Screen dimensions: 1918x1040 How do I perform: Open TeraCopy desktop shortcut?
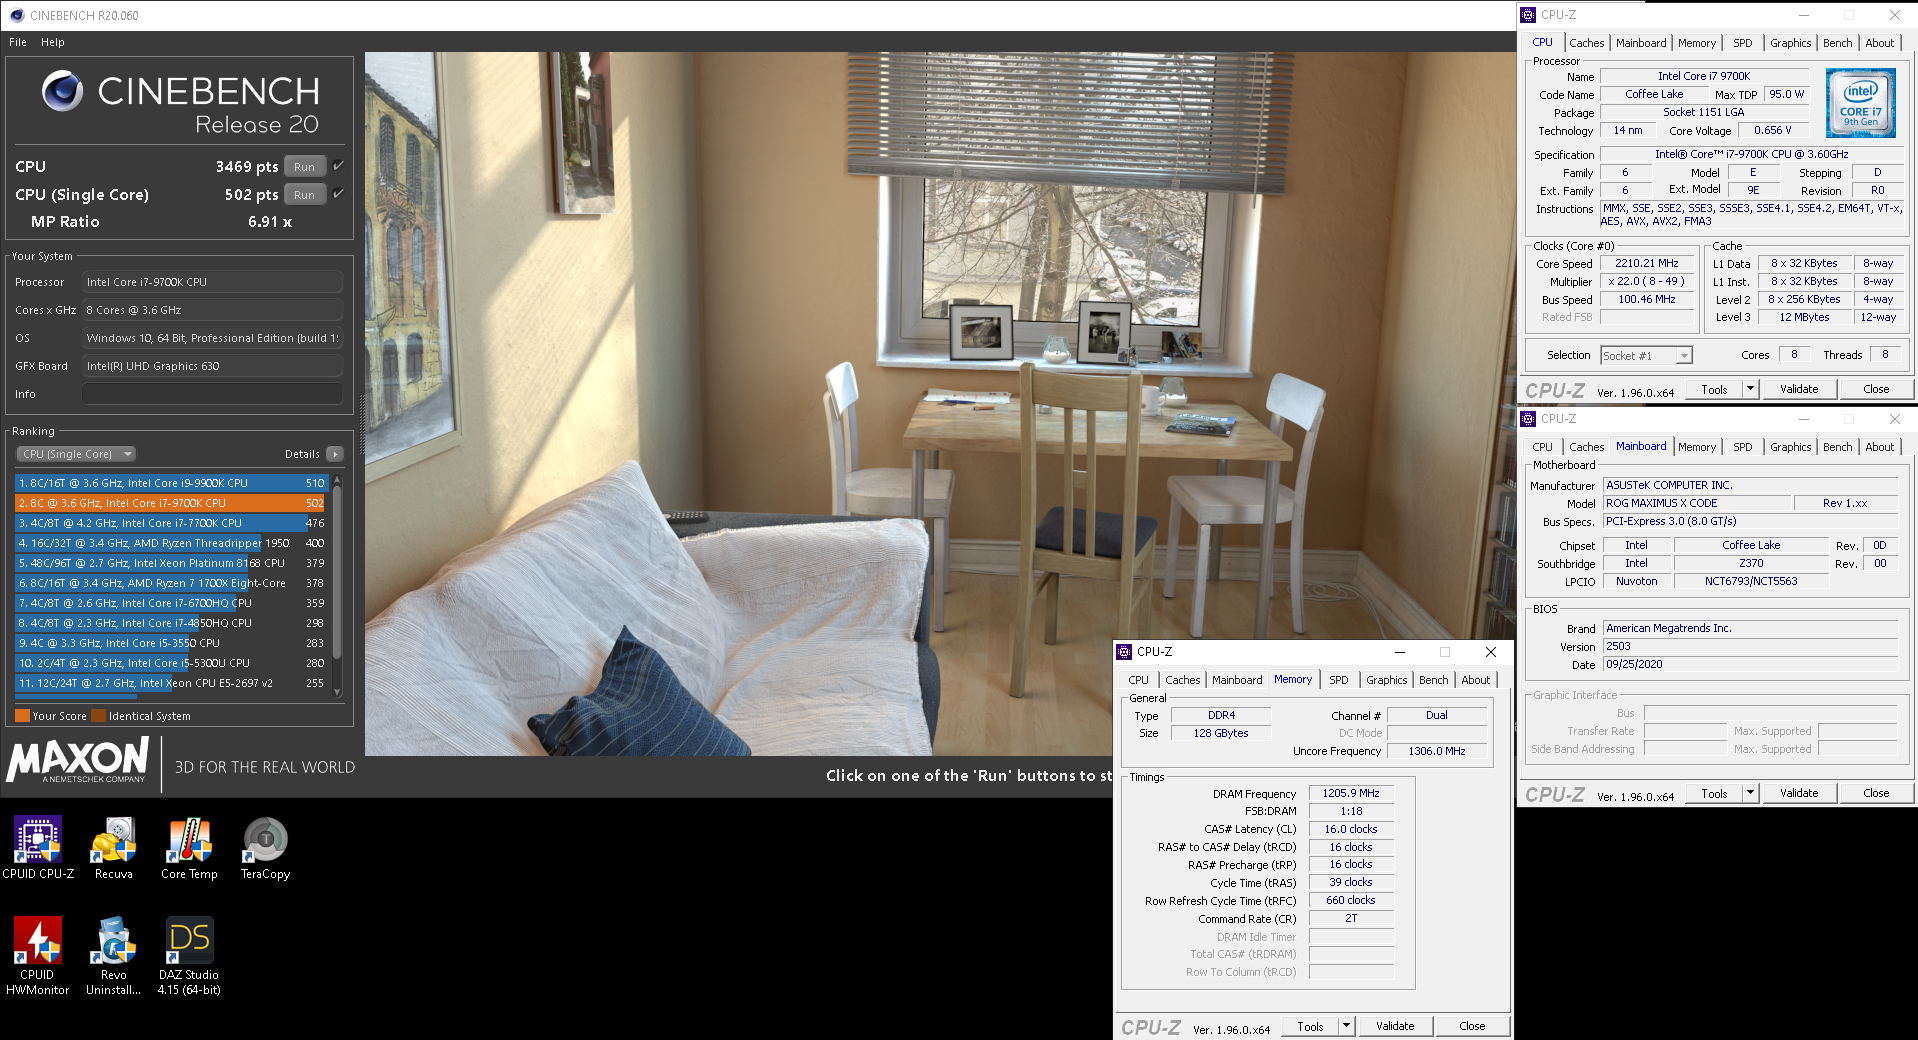265,847
